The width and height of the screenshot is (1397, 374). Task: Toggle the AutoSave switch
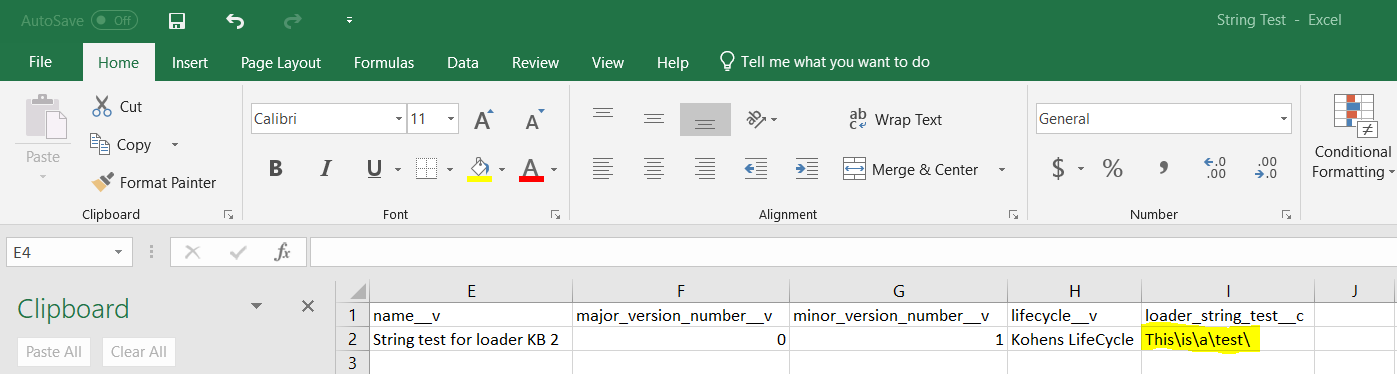[114, 20]
